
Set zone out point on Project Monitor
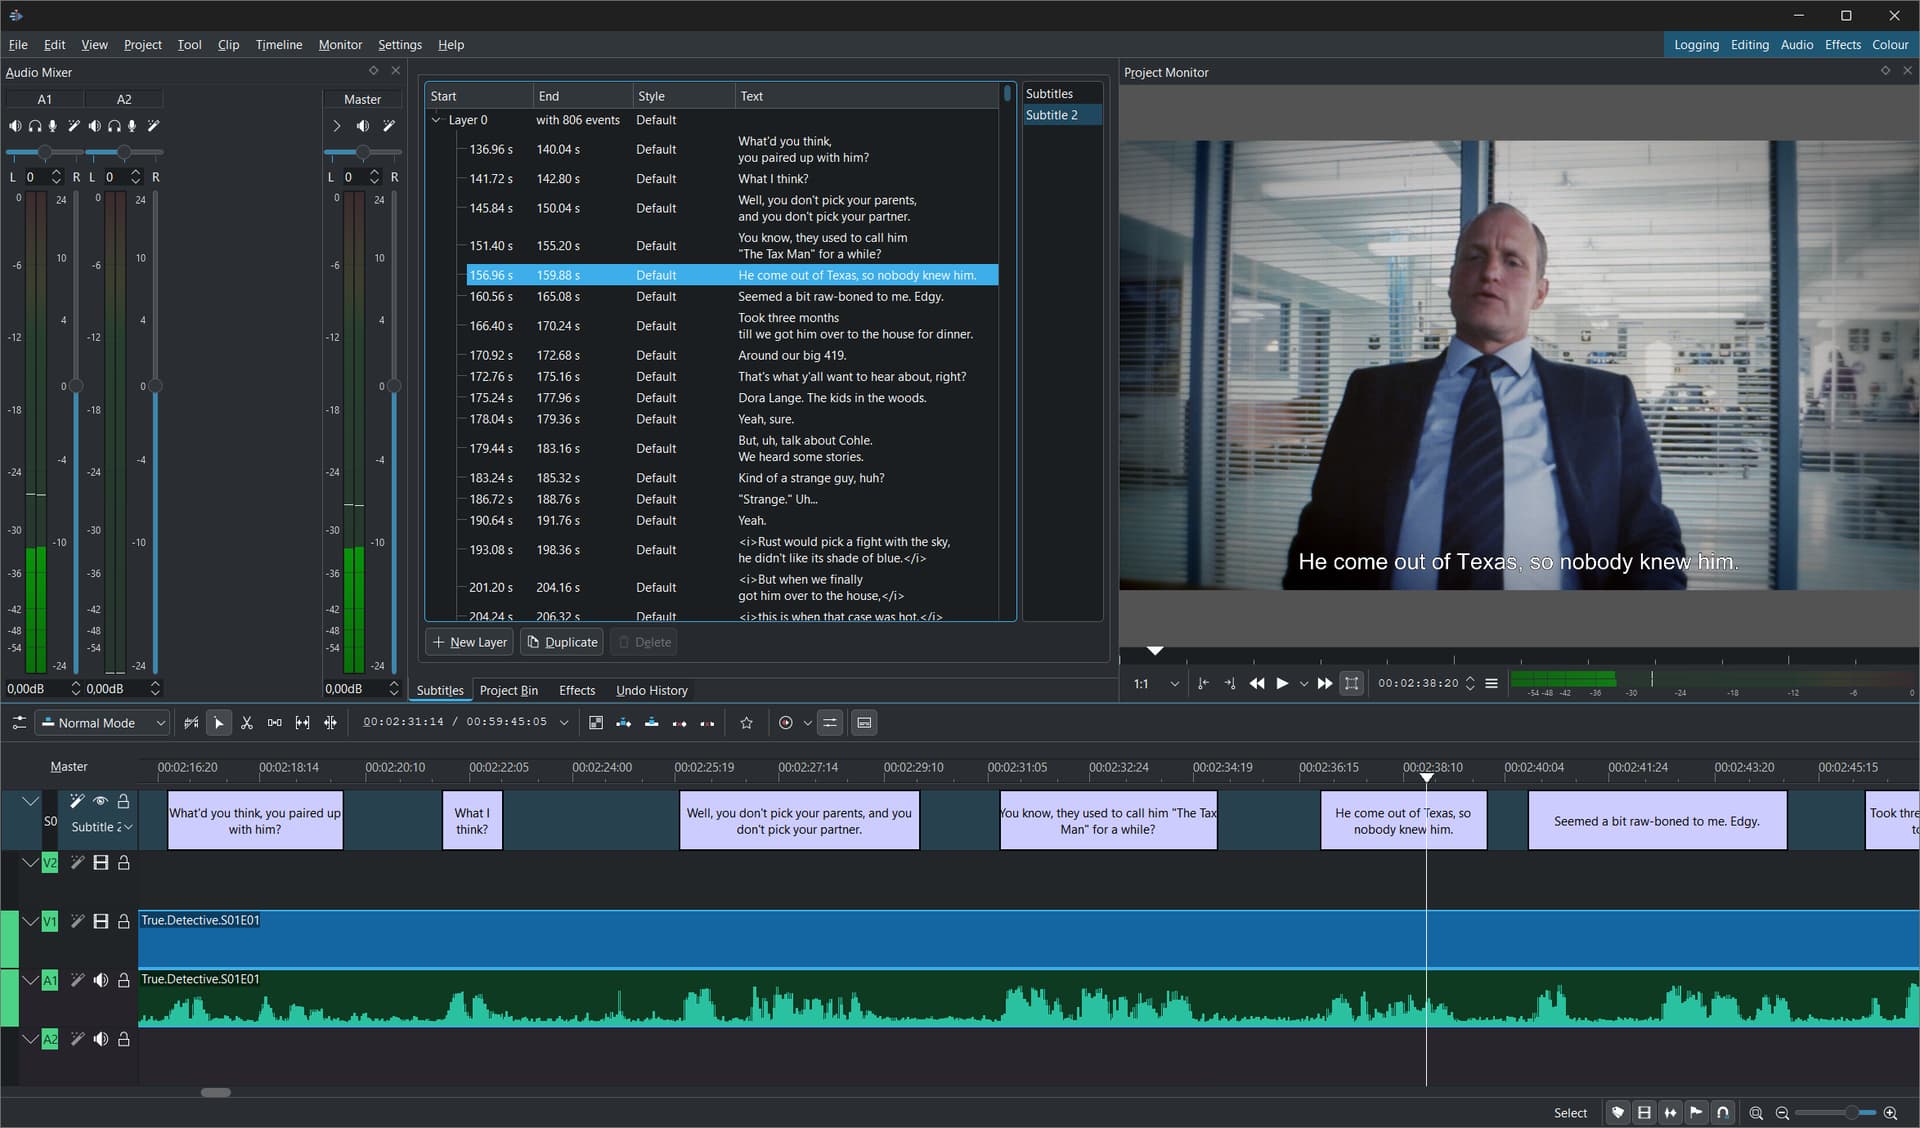click(x=1230, y=684)
